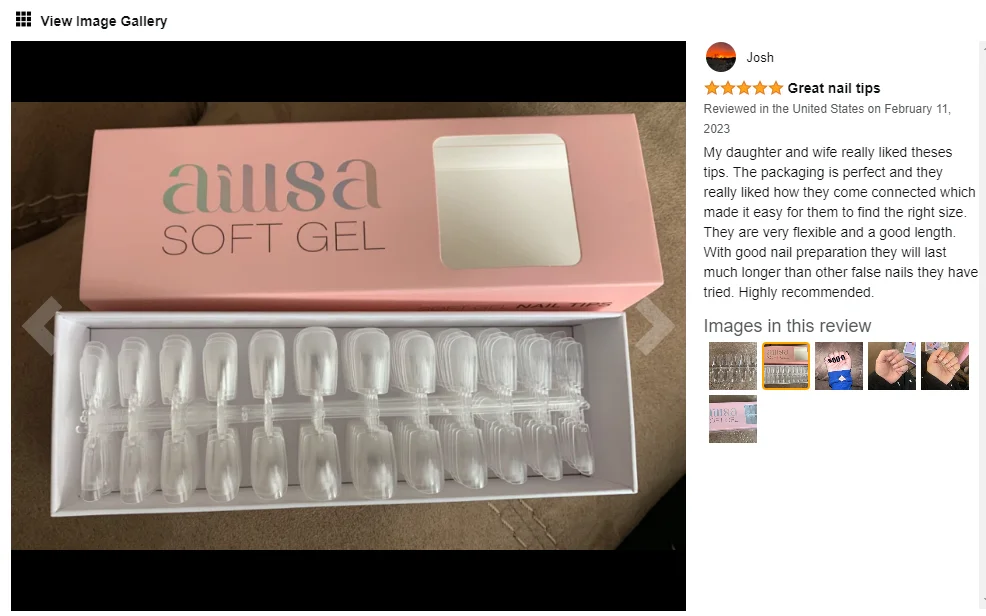Image resolution: width=986 pixels, height=616 pixels.
Task: Select fifth thumbnail showing hand with nails
Action: [944, 366]
